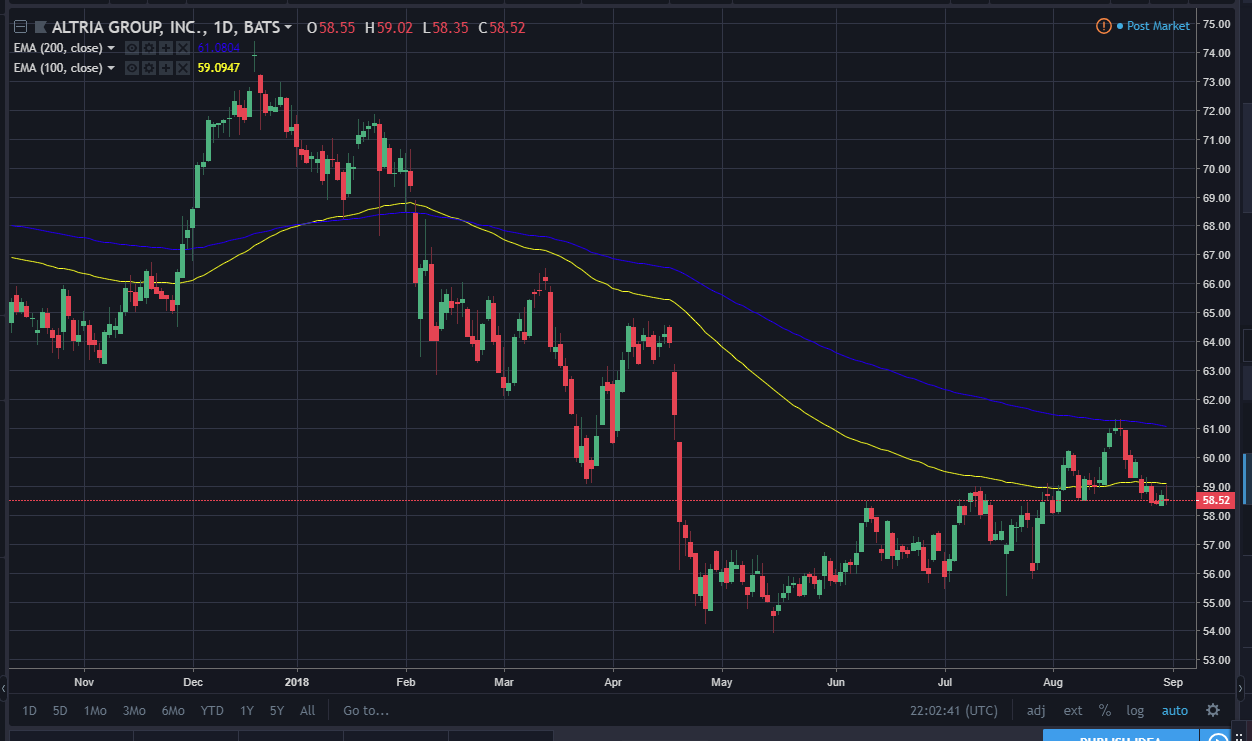The width and height of the screenshot is (1252, 741).
Task: Expand the Altria Group title dropdown arrow
Action: click(x=288, y=27)
